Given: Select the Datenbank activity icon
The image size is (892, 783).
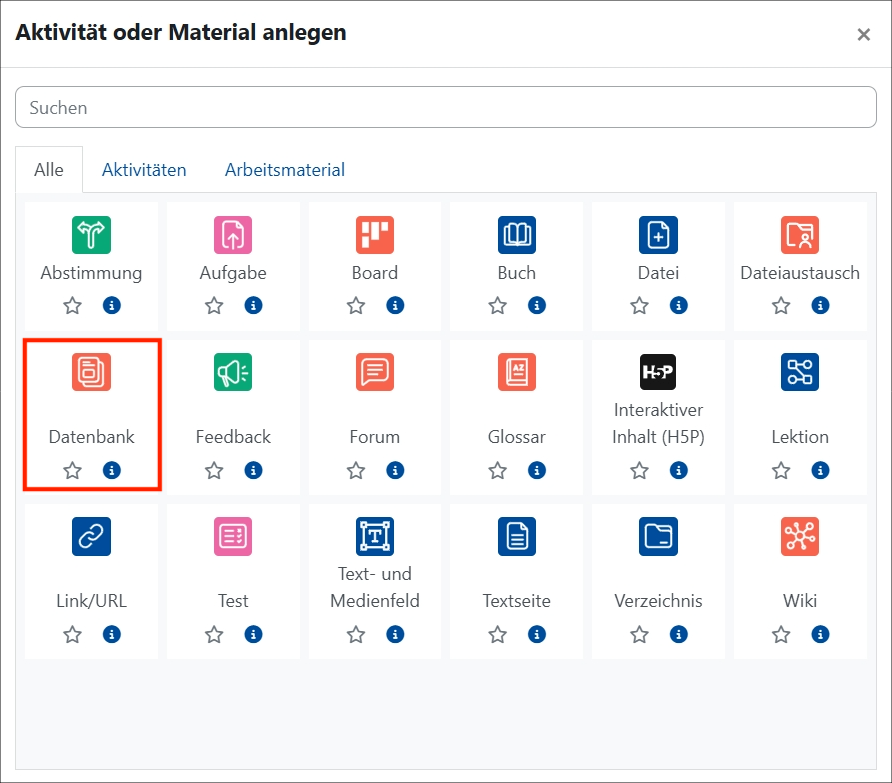Looking at the screenshot, I should click(91, 371).
